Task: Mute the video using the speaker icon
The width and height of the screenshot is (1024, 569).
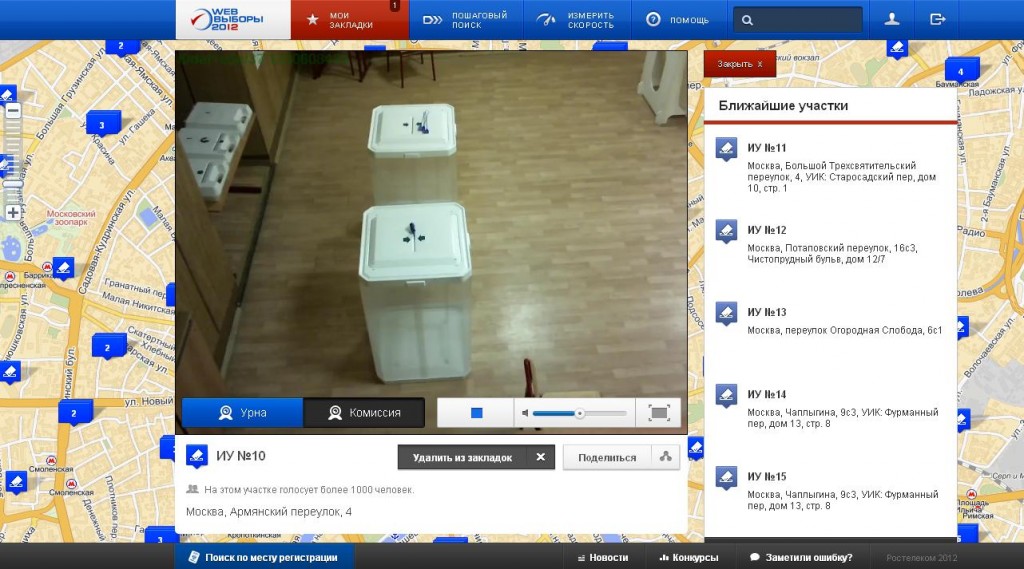Action: (x=524, y=413)
